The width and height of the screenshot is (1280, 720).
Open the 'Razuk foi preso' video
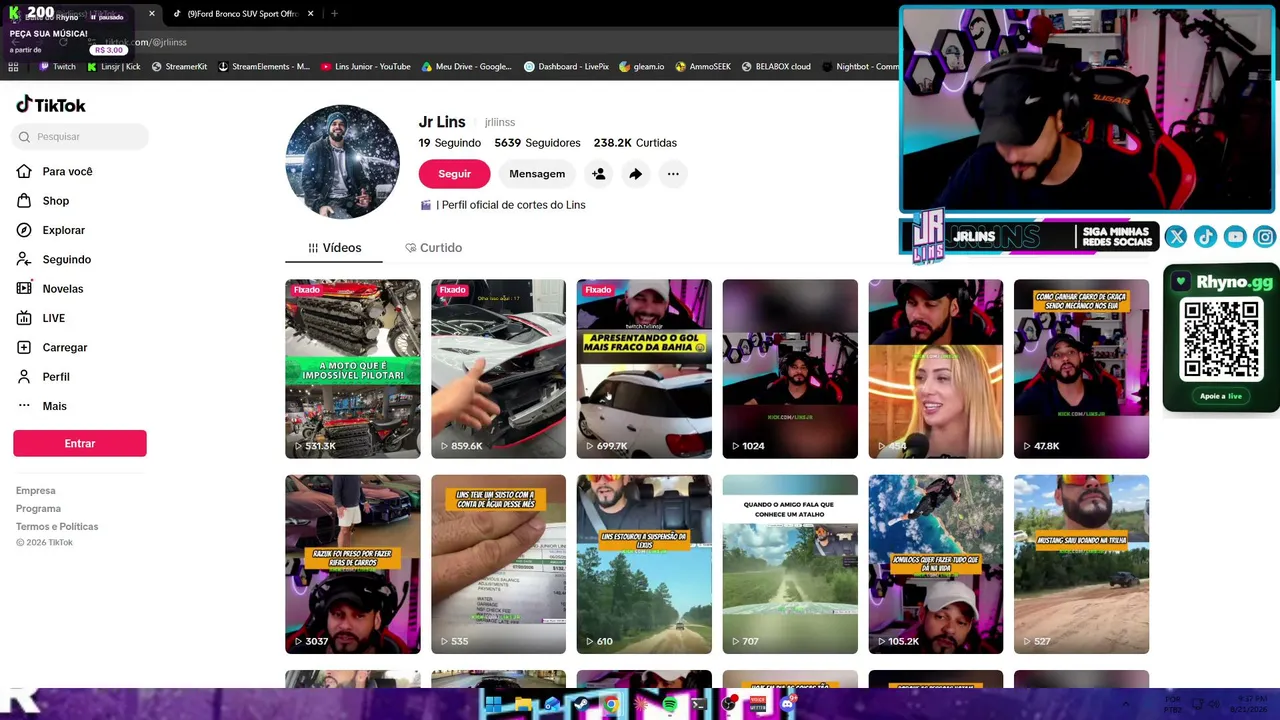pyautogui.click(x=353, y=564)
